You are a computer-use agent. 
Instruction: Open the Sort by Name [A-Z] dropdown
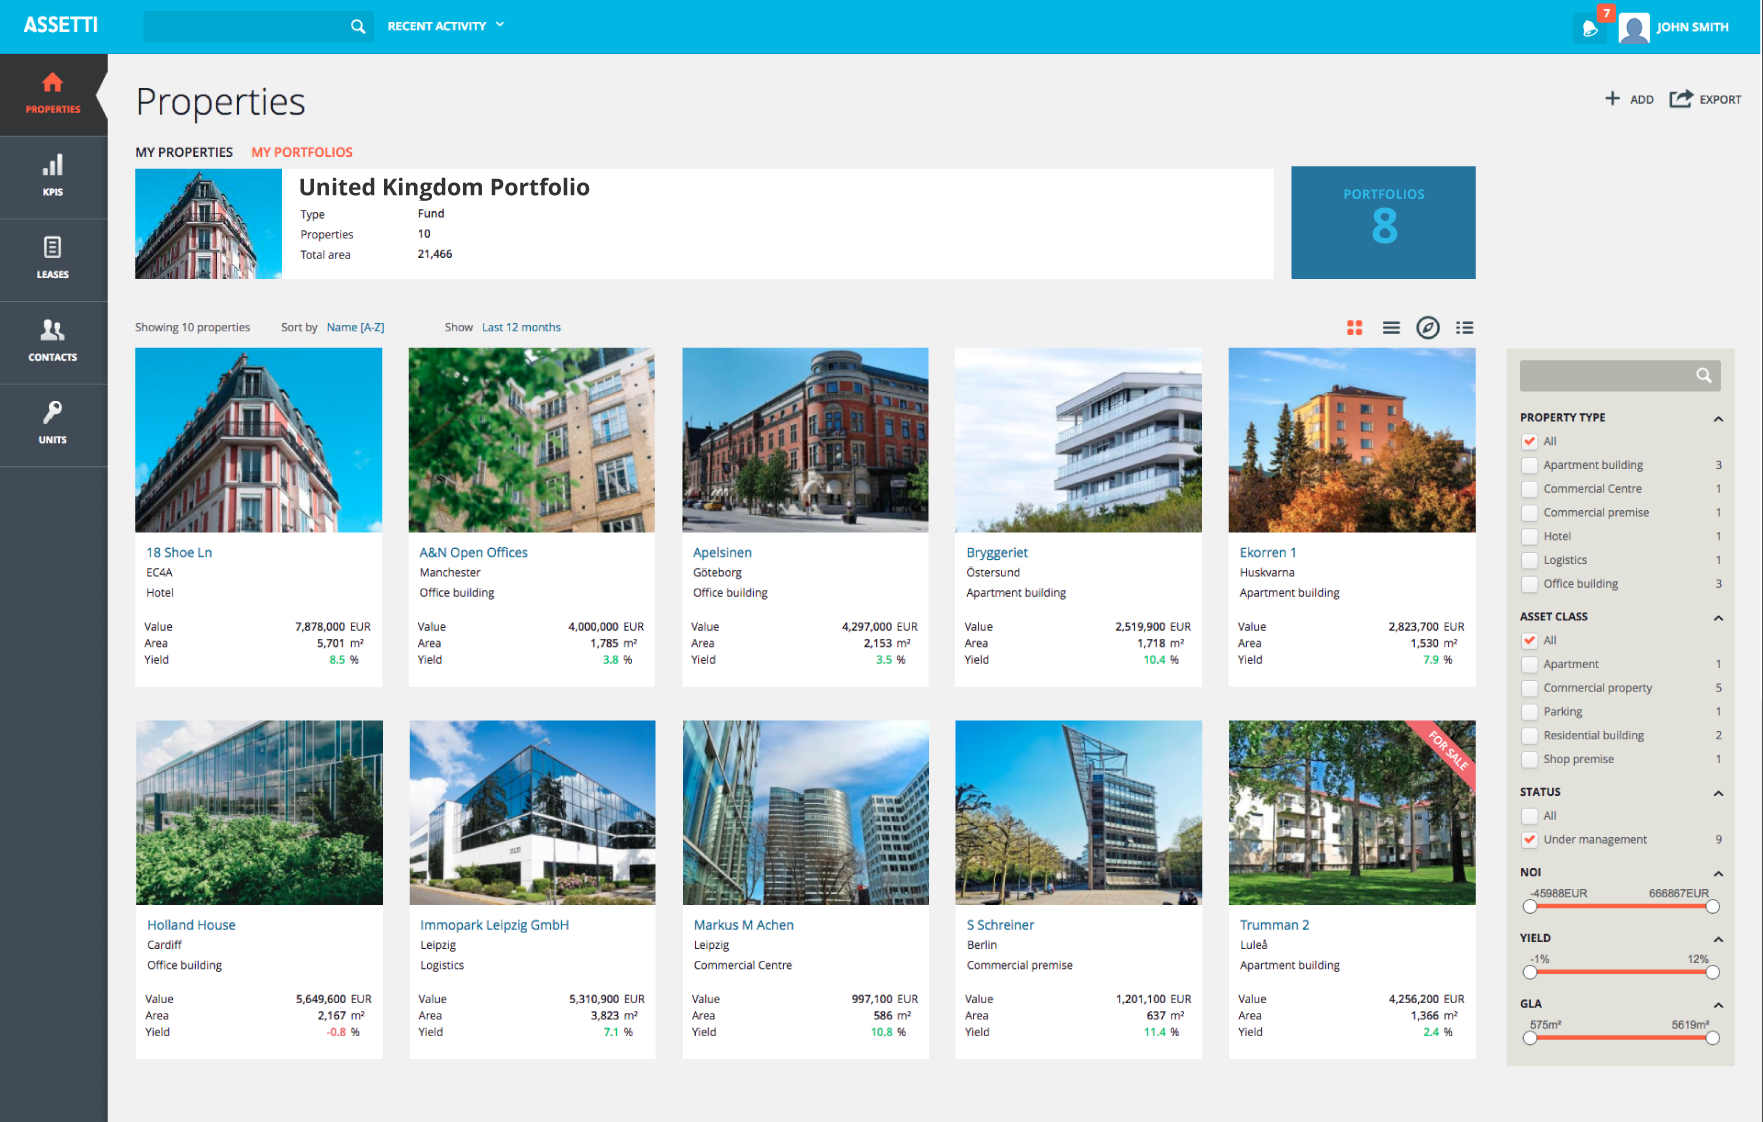(355, 328)
